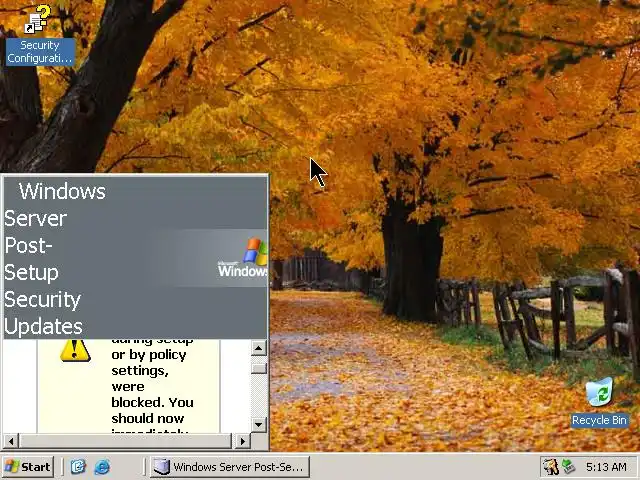The width and height of the screenshot is (640, 480).
Task: Click the yellow warning triangle icon
Action: click(75, 350)
